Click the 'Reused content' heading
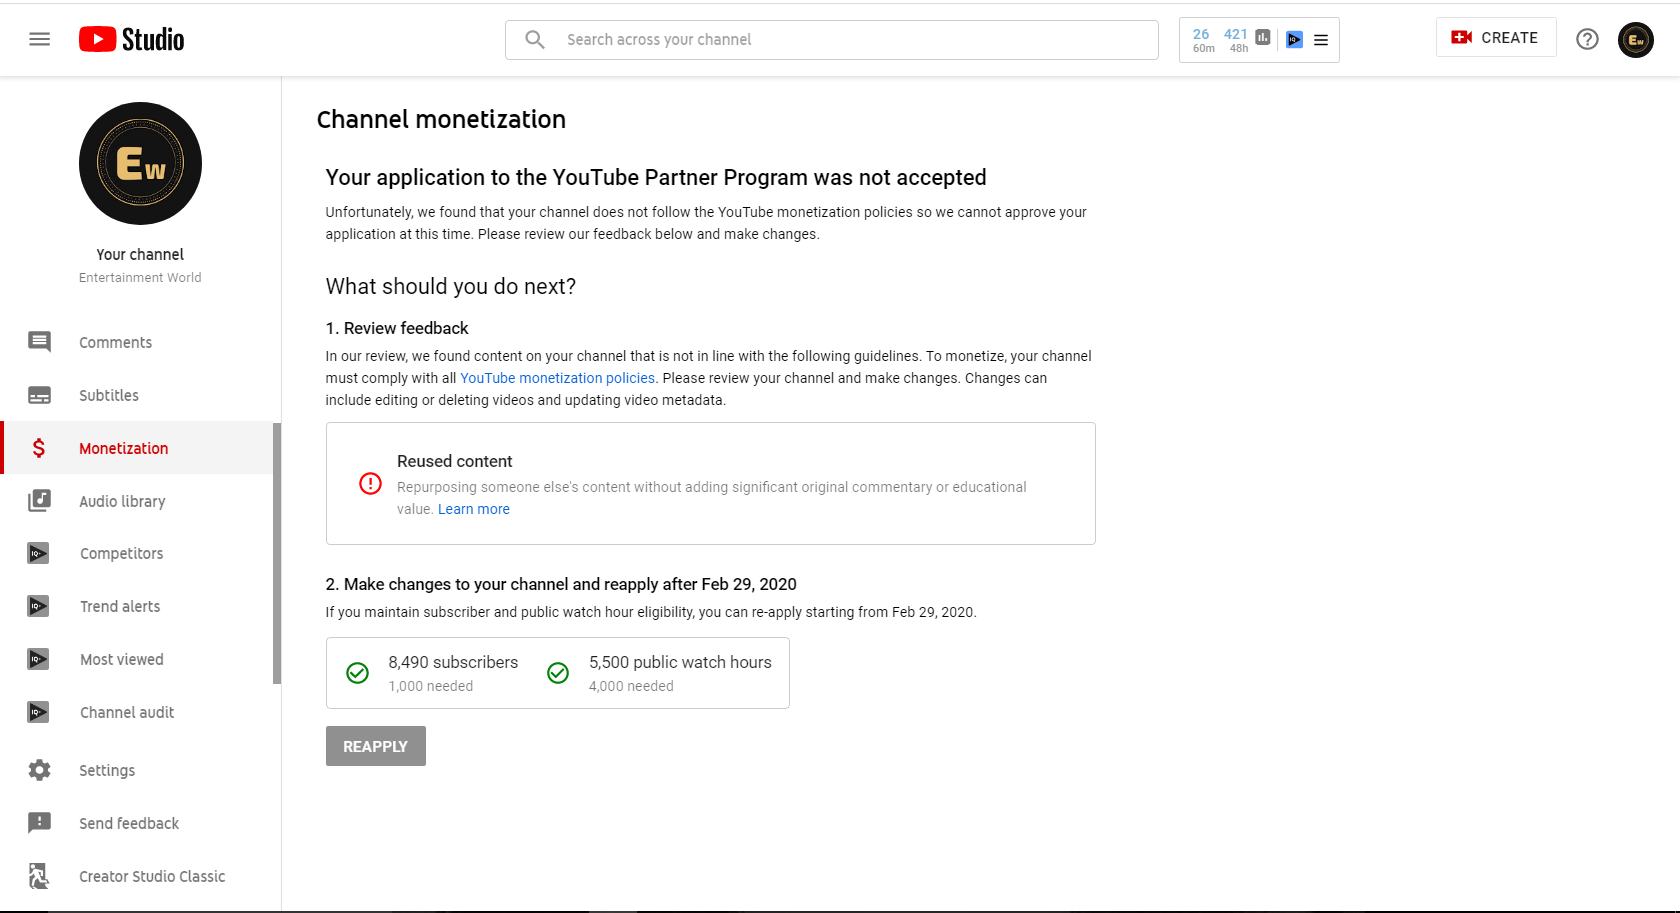This screenshot has height=913, width=1680. [x=455, y=461]
